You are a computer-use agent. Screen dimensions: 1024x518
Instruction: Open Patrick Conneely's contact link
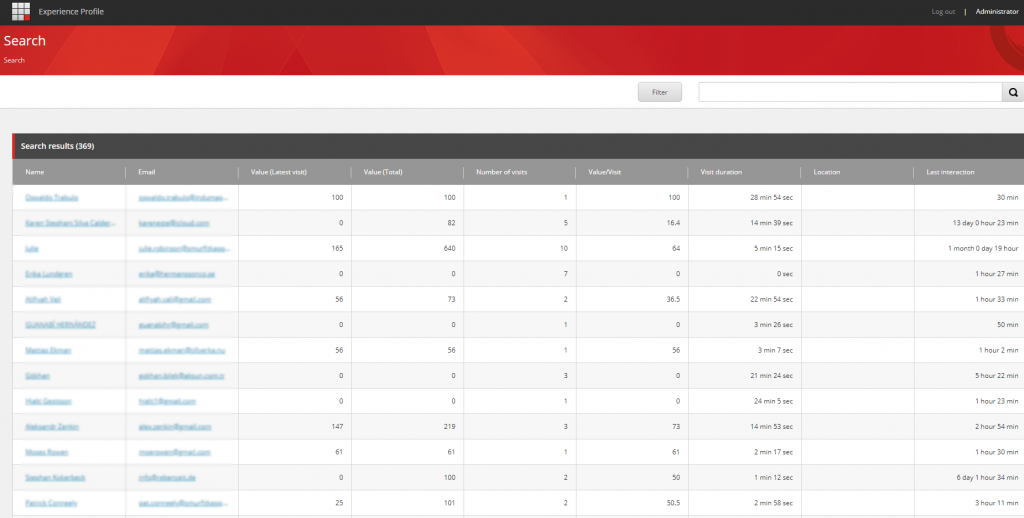51,502
